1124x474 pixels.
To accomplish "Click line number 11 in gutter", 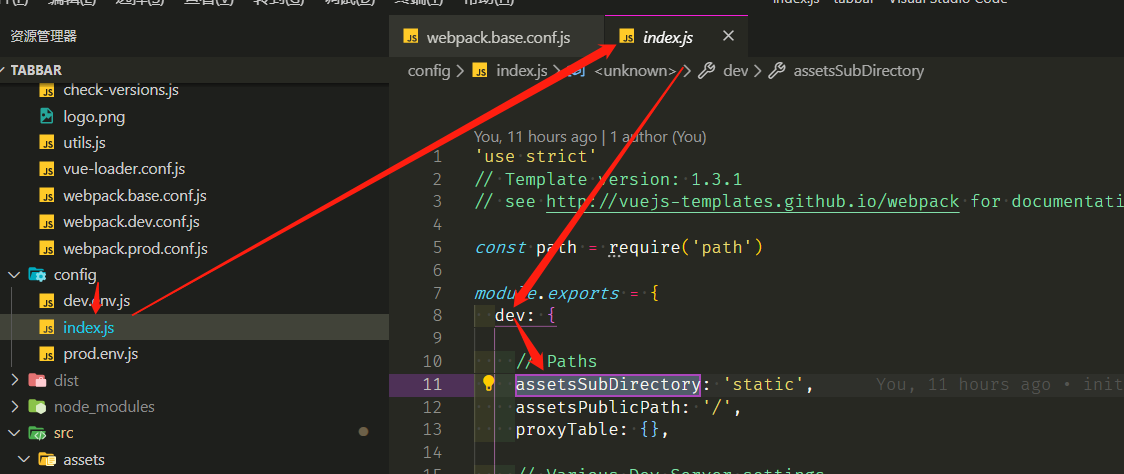I will tap(432, 384).
